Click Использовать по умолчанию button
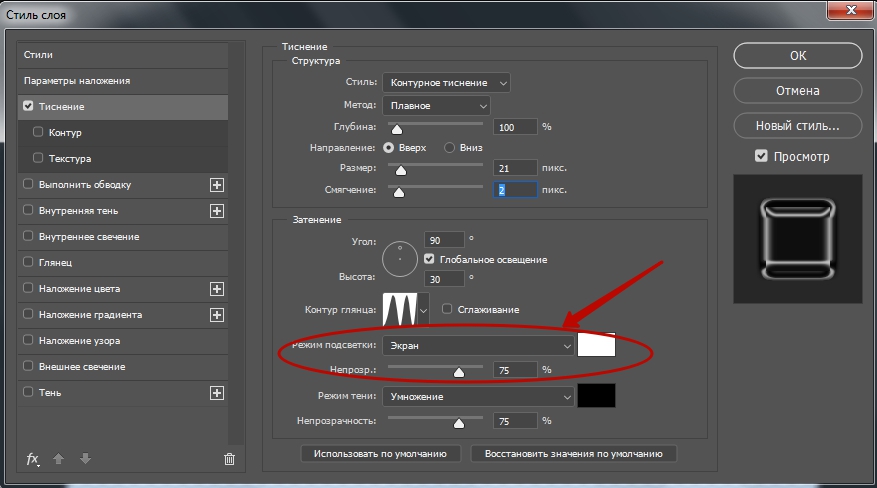 (x=380, y=454)
